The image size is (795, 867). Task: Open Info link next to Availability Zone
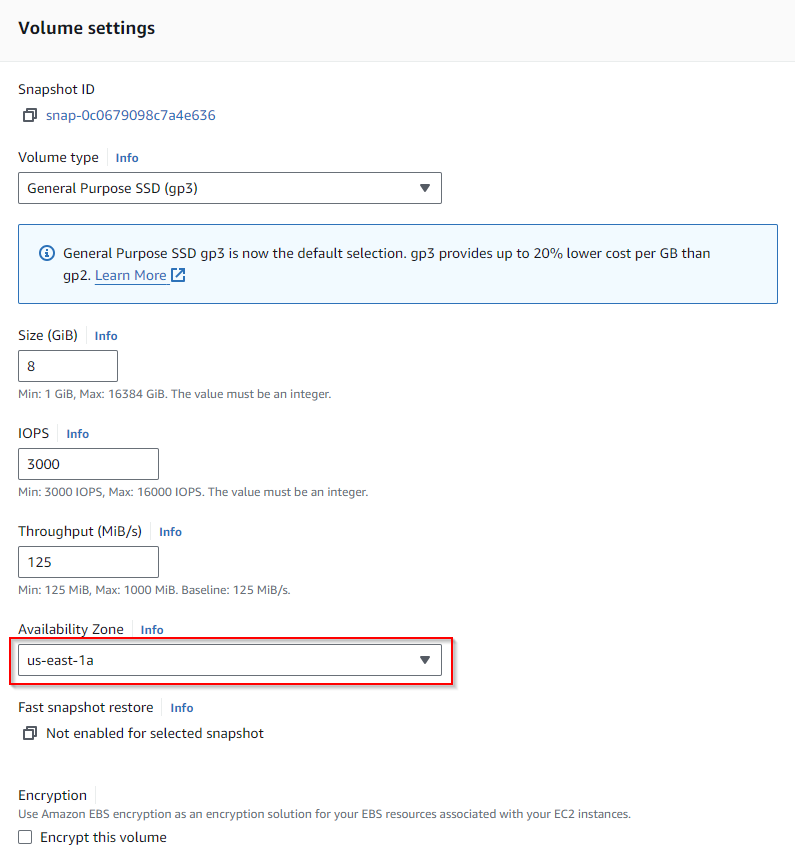pos(152,630)
